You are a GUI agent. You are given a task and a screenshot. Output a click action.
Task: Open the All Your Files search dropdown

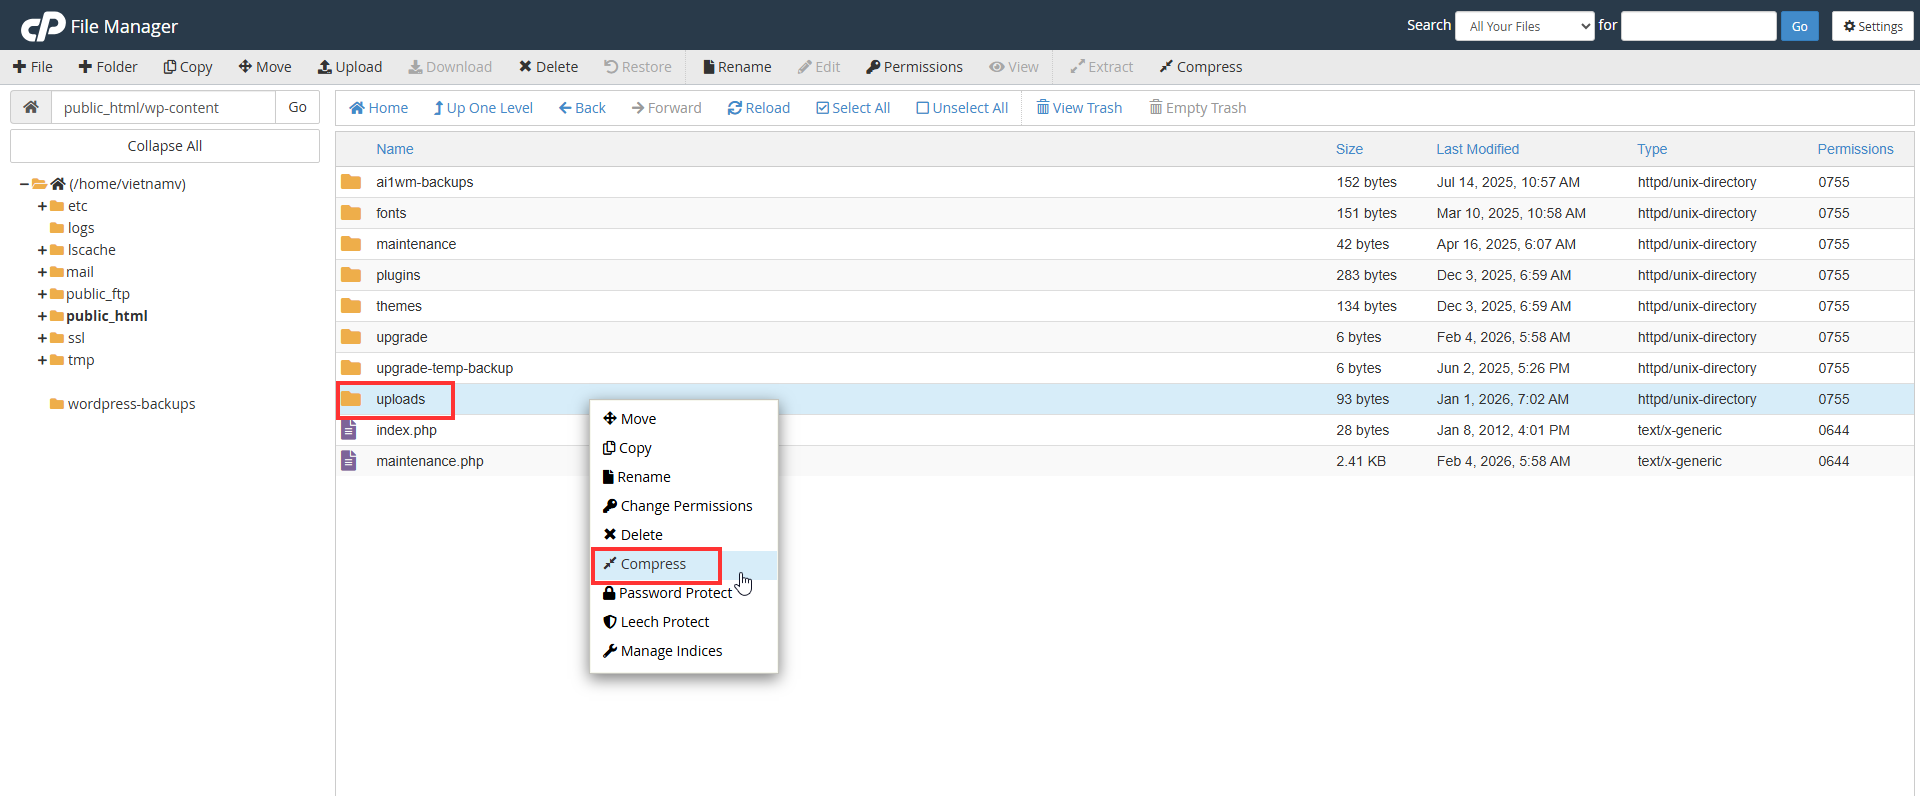tap(1525, 26)
